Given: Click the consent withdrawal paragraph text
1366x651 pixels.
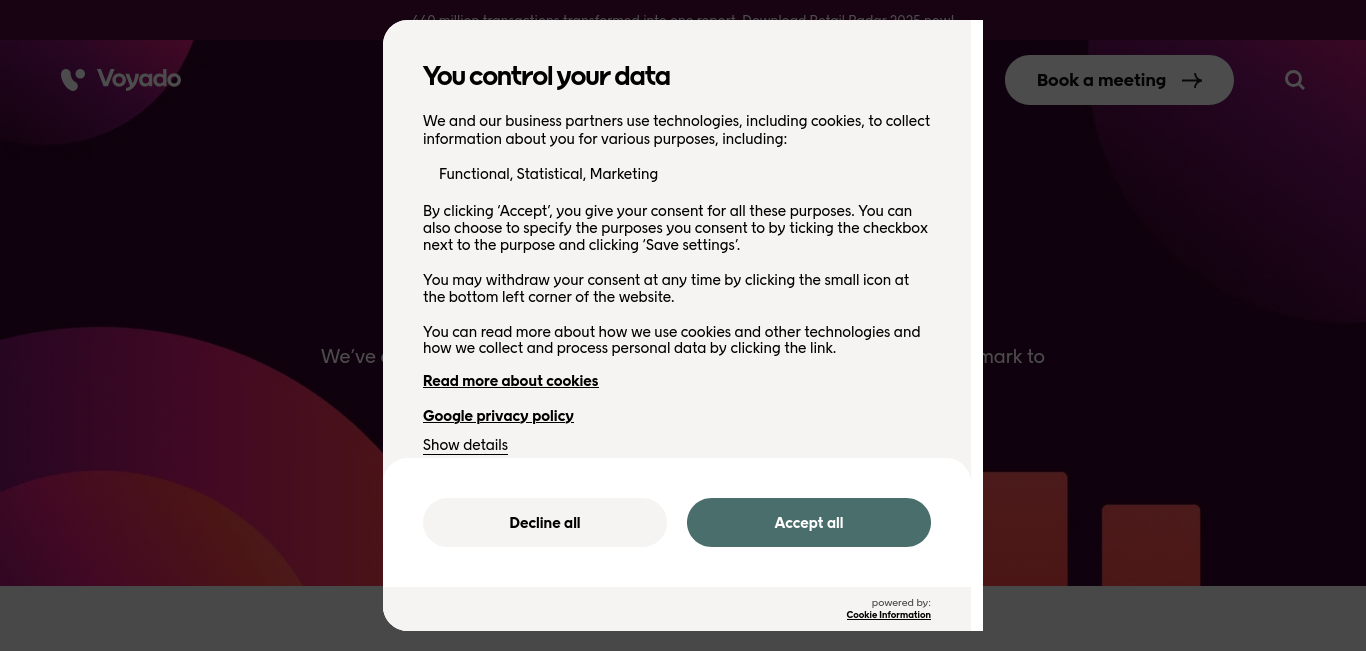Looking at the screenshot, I should click(666, 288).
